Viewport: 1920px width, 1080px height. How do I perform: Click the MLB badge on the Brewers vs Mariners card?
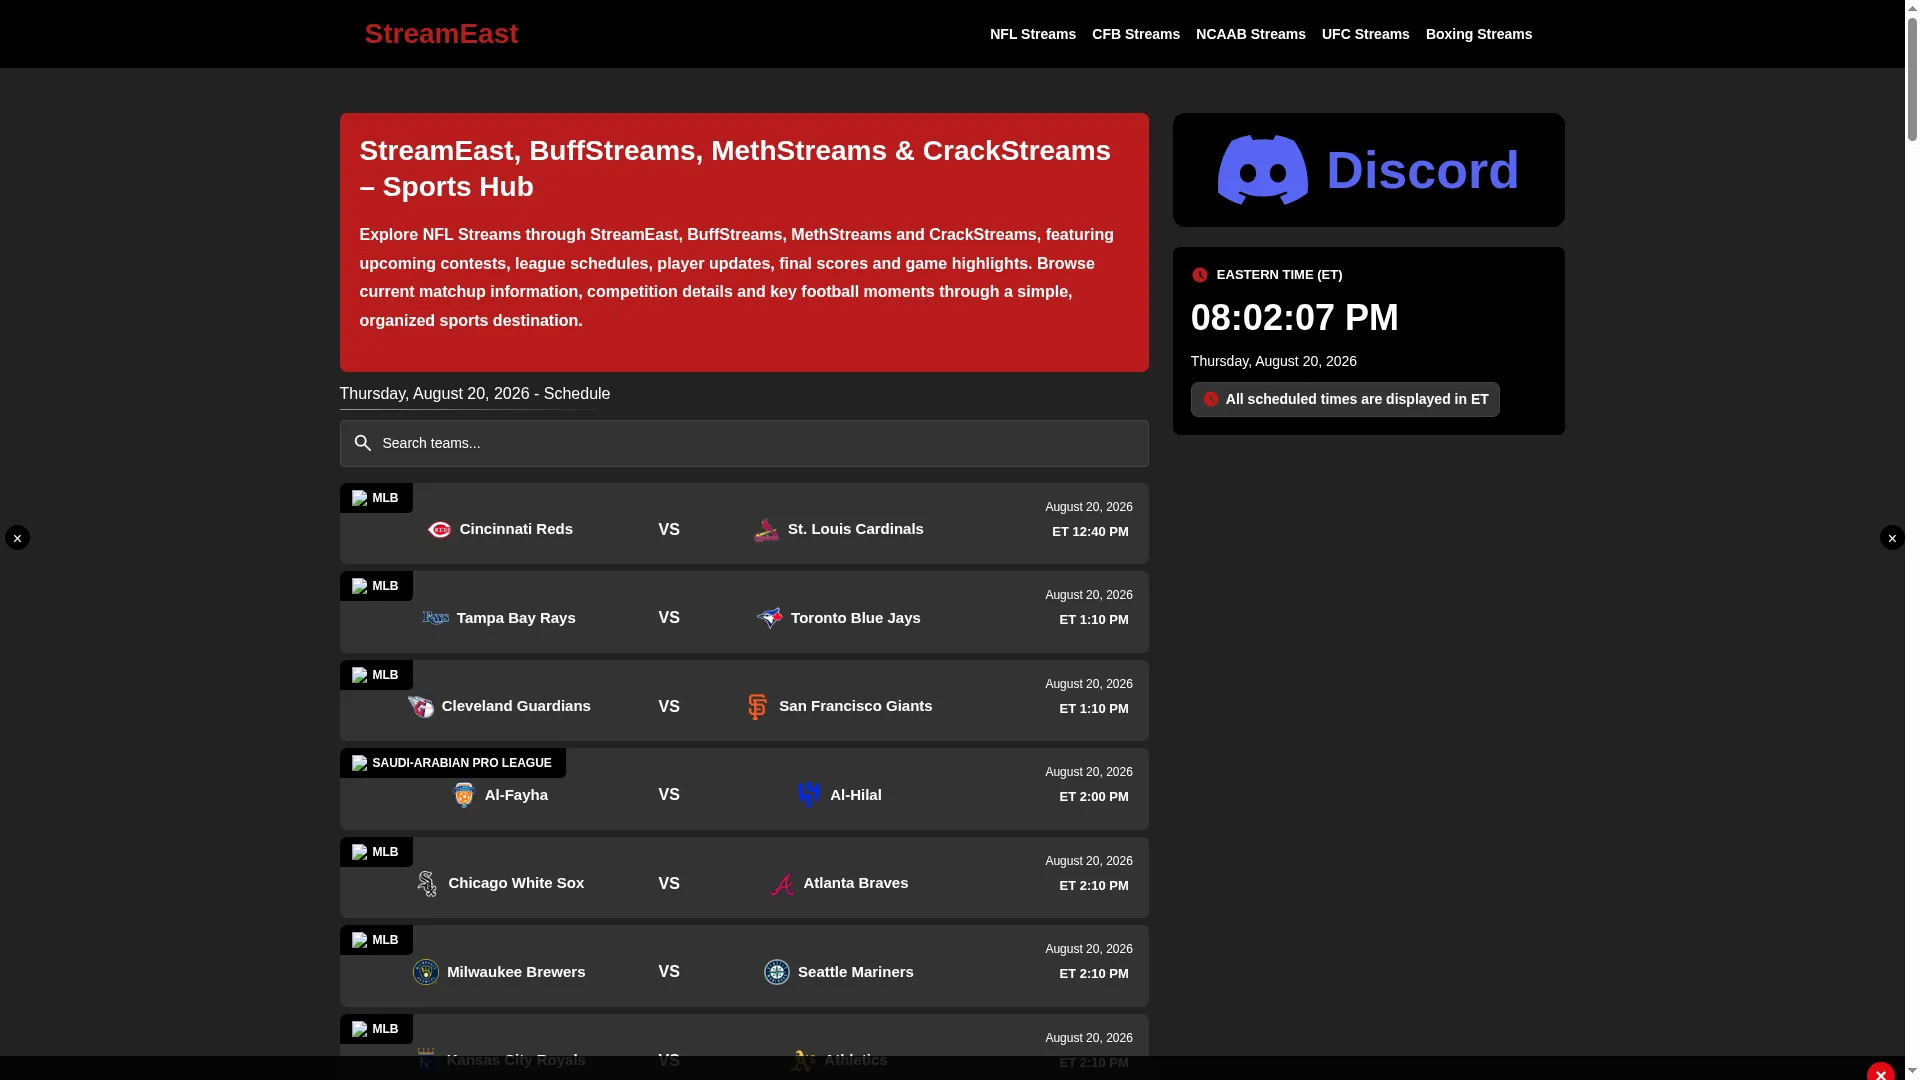click(x=376, y=940)
